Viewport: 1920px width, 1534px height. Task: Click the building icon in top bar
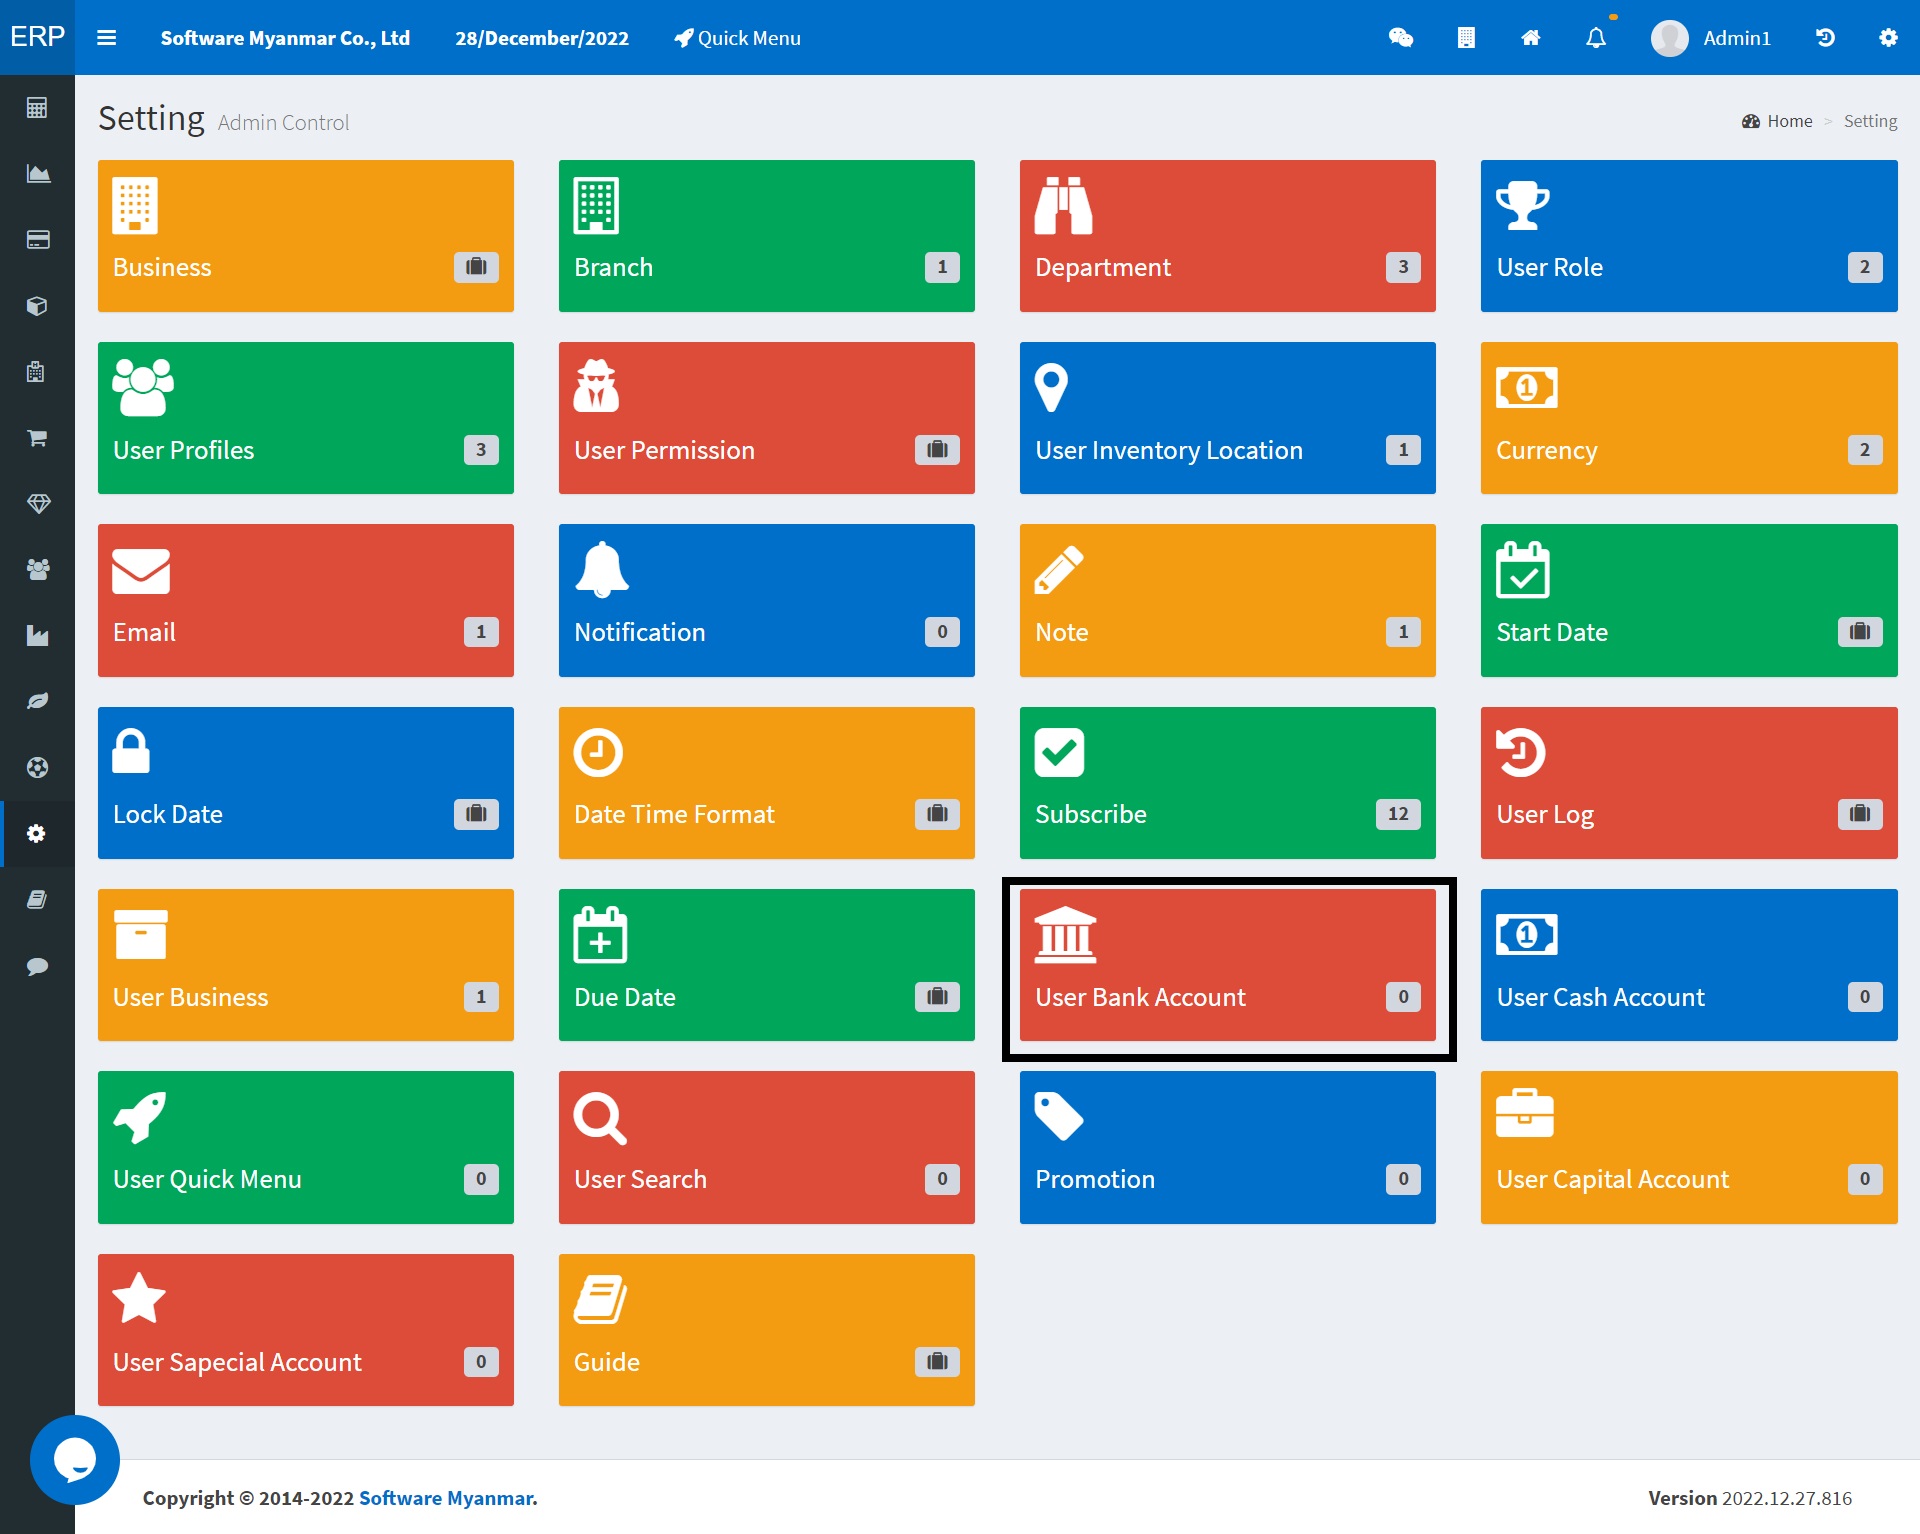click(1466, 38)
